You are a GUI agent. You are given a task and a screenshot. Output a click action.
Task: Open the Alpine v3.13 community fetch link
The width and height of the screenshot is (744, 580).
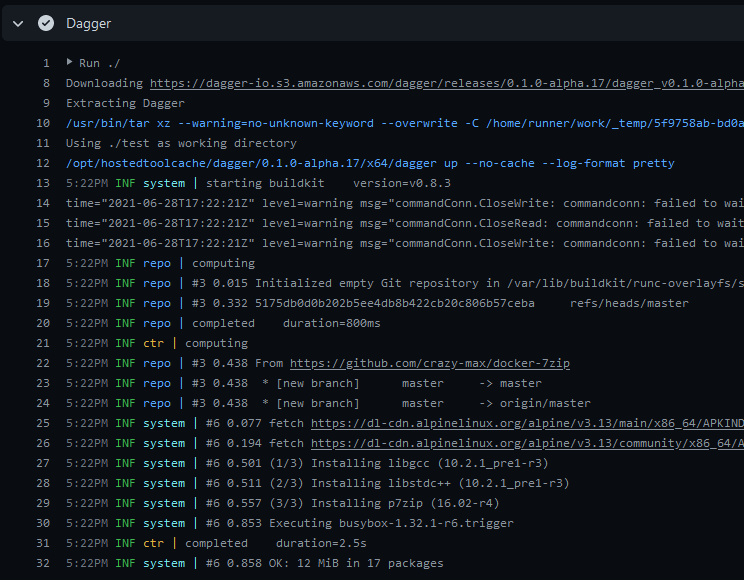pos(527,443)
